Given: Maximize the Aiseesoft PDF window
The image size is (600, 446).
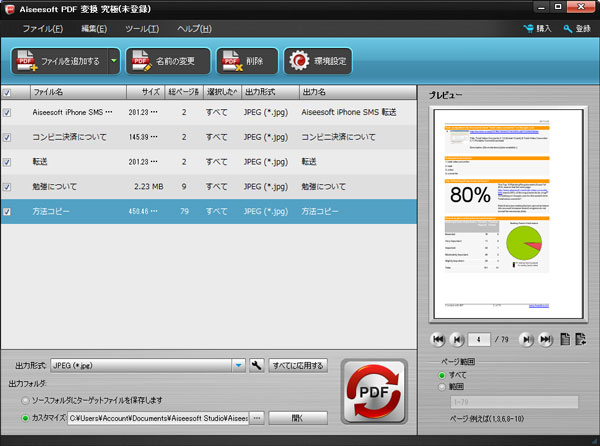Looking at the screenshot, I should (558, 7).
